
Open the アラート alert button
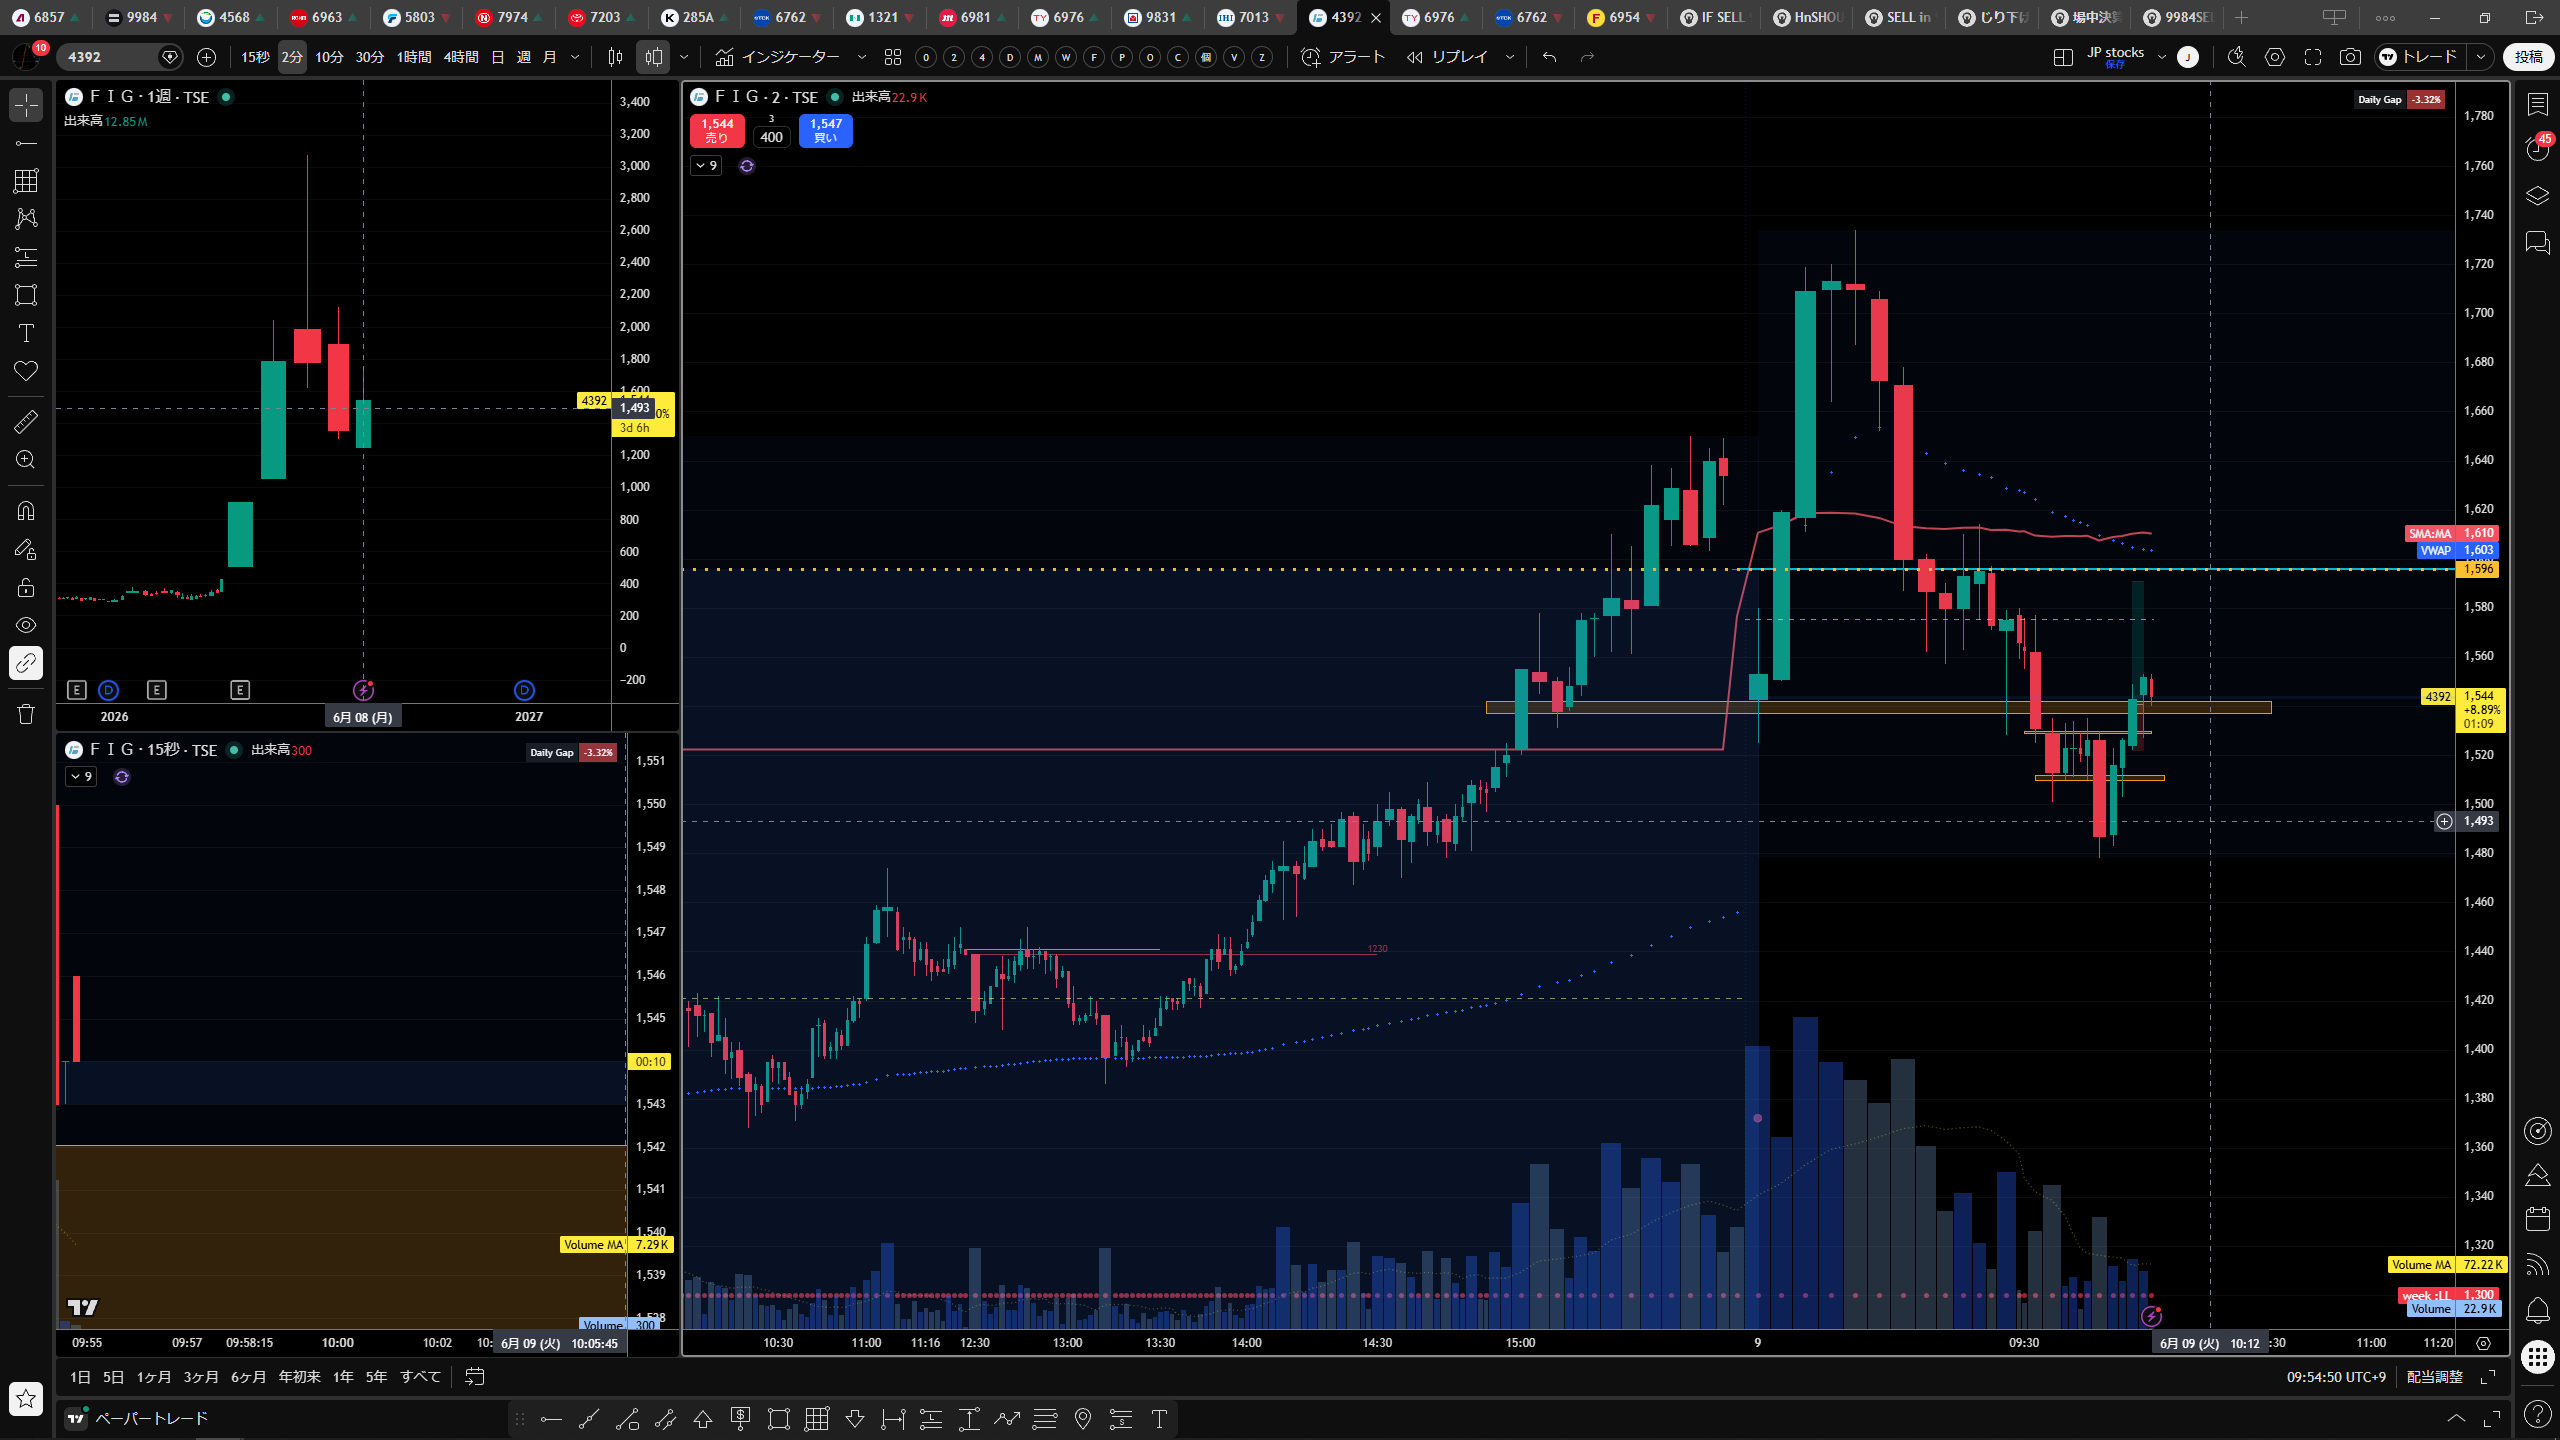[1343, 57]
